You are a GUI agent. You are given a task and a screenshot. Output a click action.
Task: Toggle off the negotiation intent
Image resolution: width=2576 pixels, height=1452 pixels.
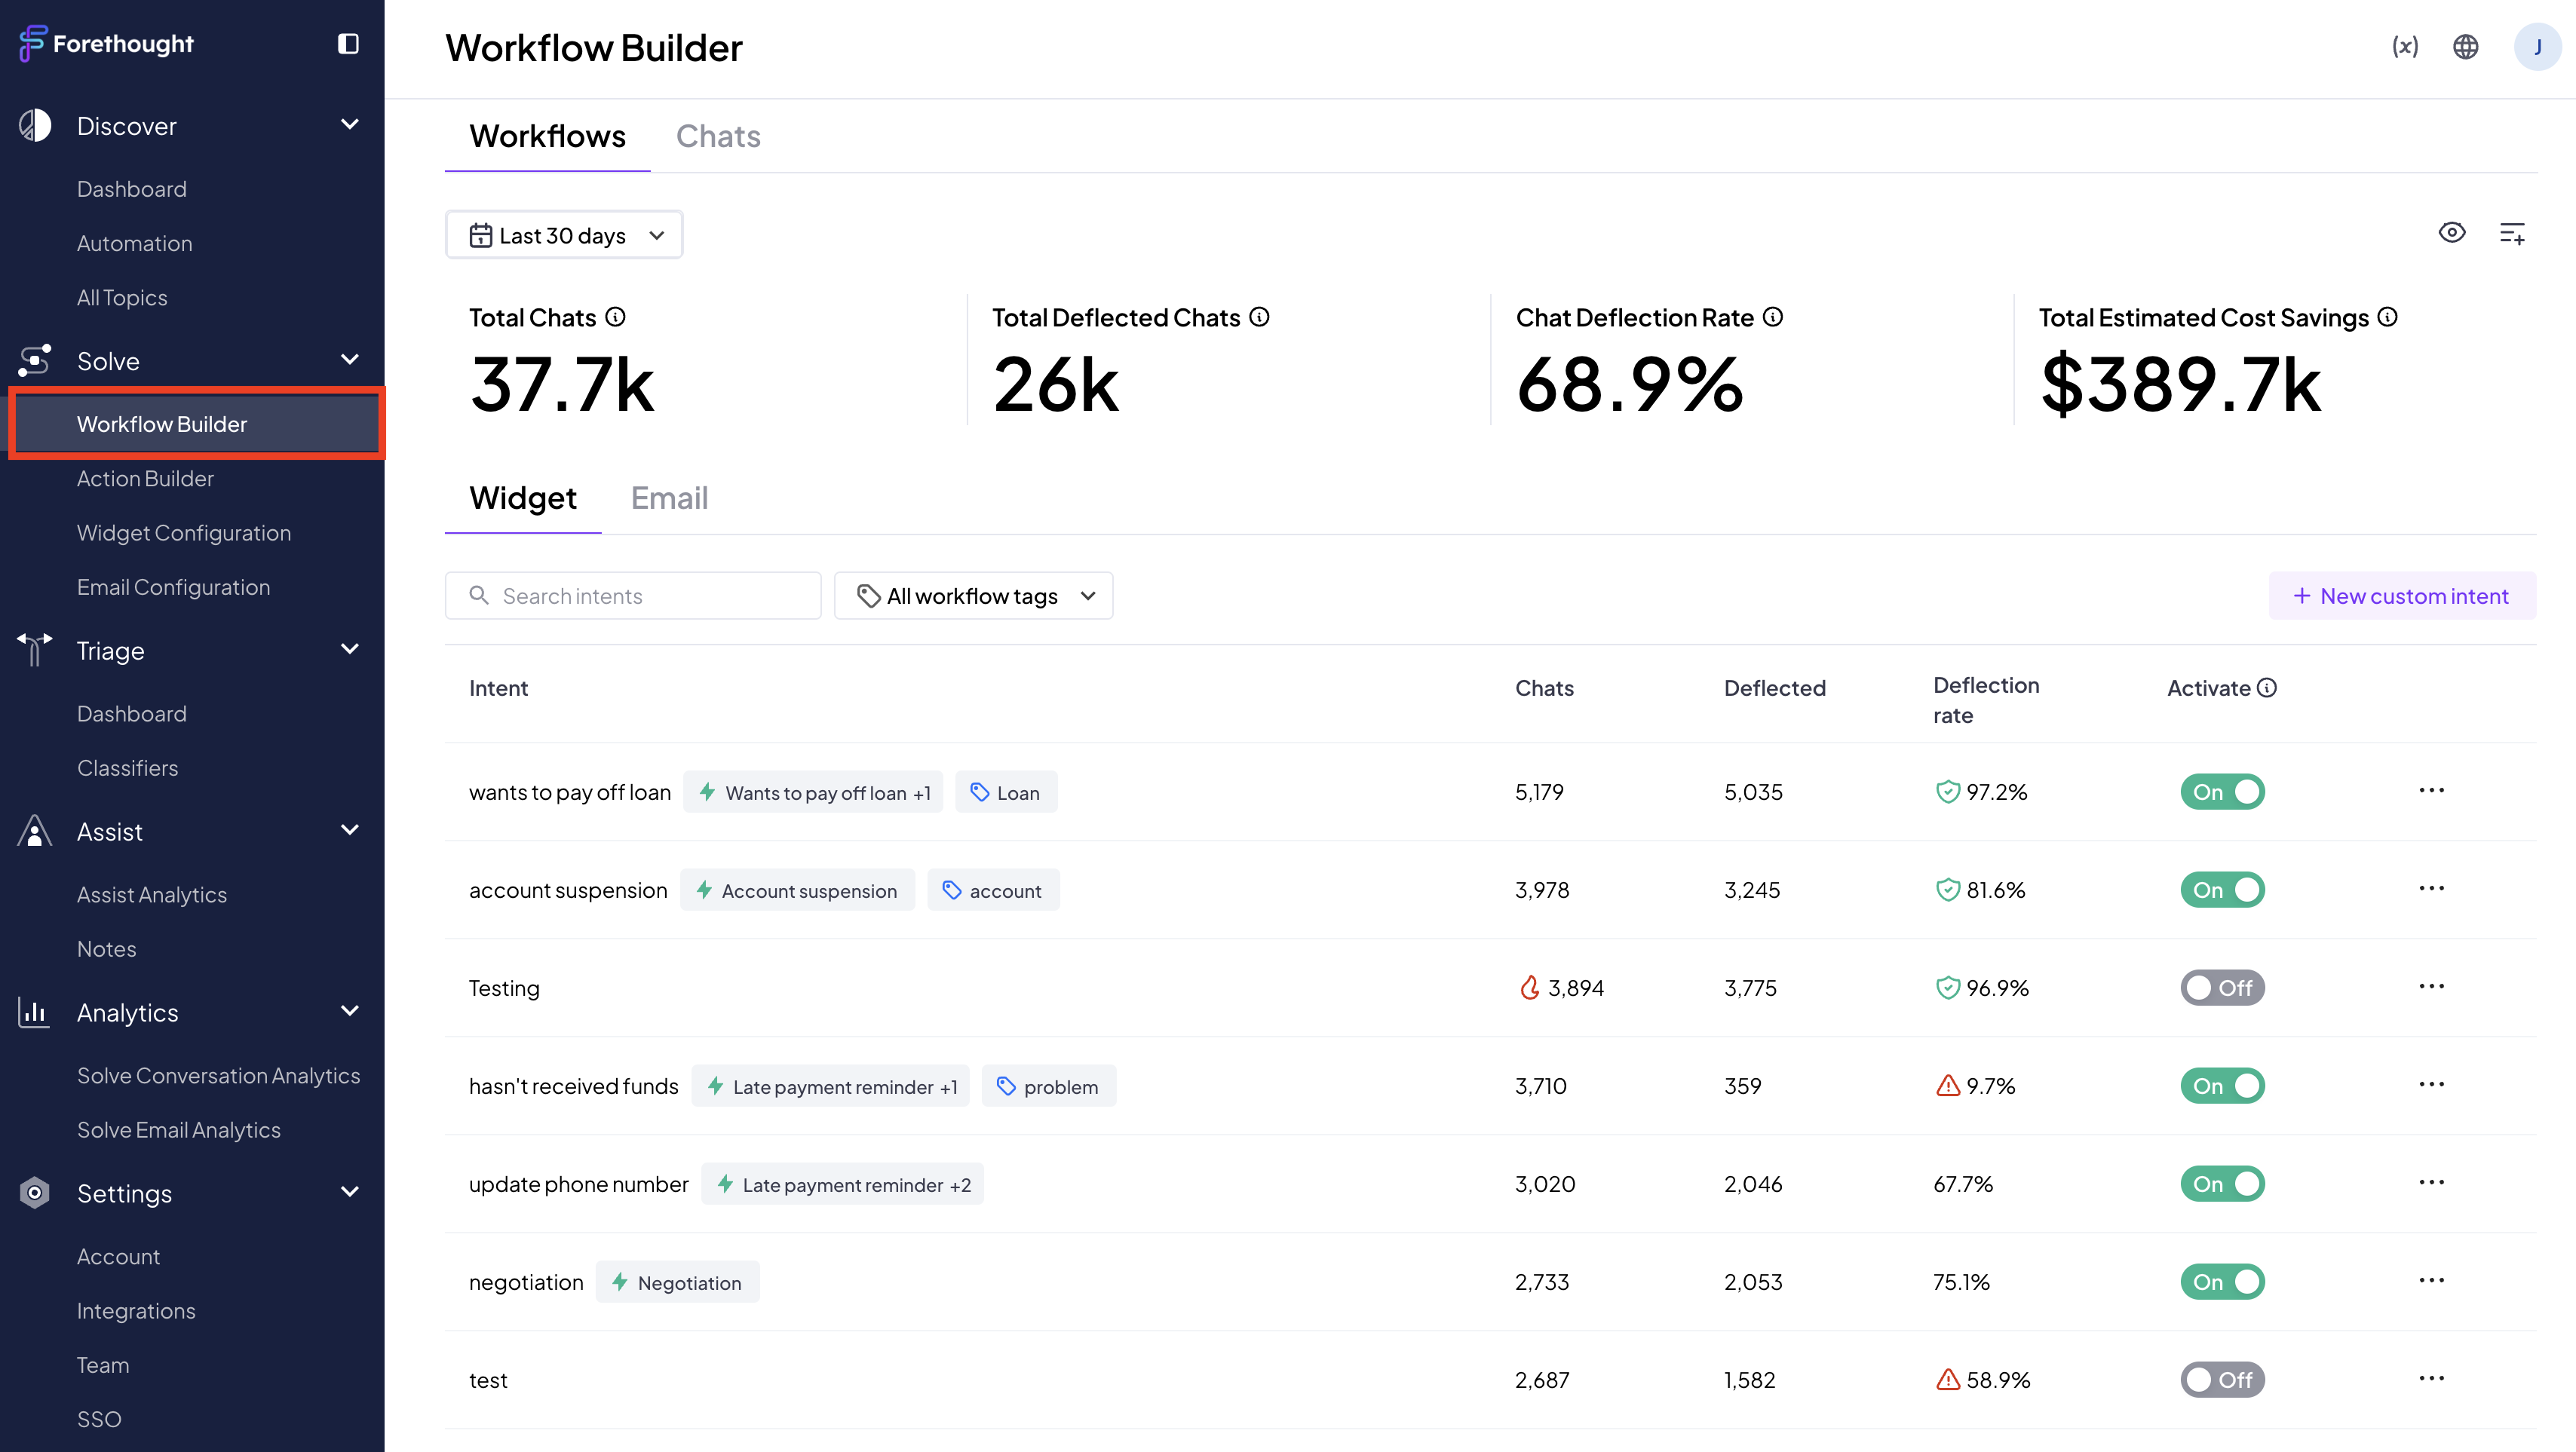(2222, 1282)
